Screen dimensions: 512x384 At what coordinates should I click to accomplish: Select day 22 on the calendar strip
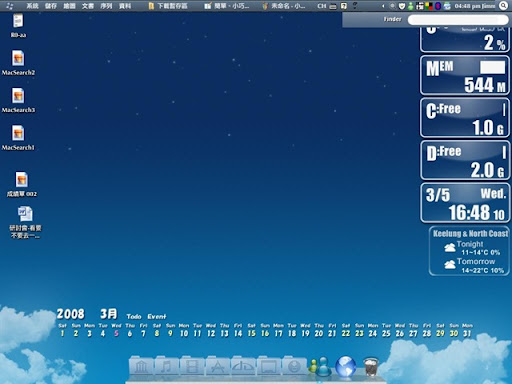tap(346, 333)
